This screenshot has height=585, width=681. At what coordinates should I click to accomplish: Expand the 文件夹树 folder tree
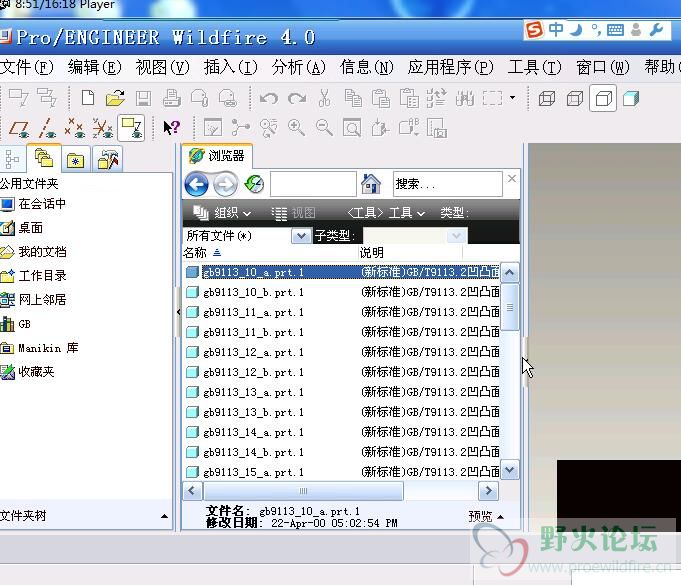[x=164, y=516]
